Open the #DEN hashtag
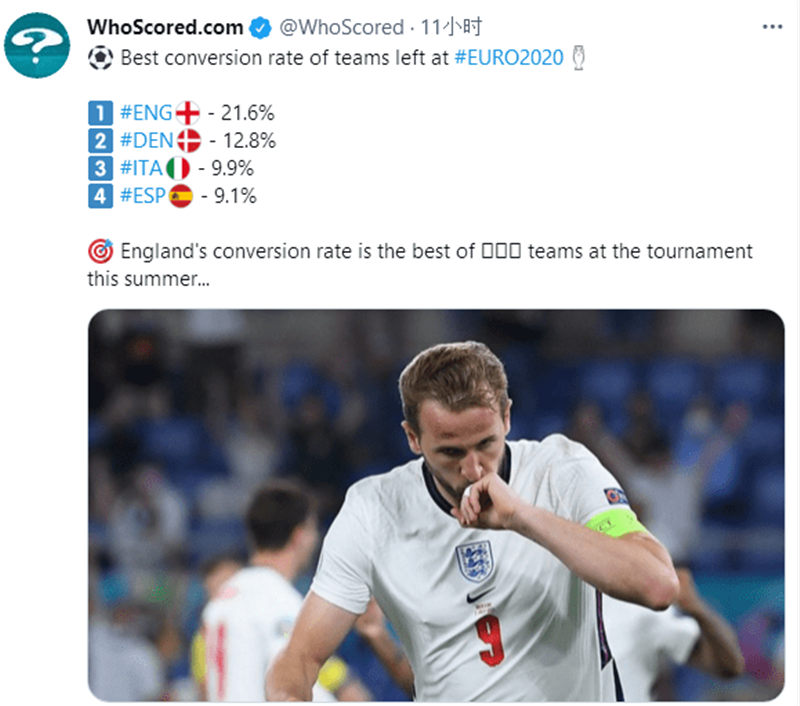This screenshot has width=800, height=706. coord(146,141)
